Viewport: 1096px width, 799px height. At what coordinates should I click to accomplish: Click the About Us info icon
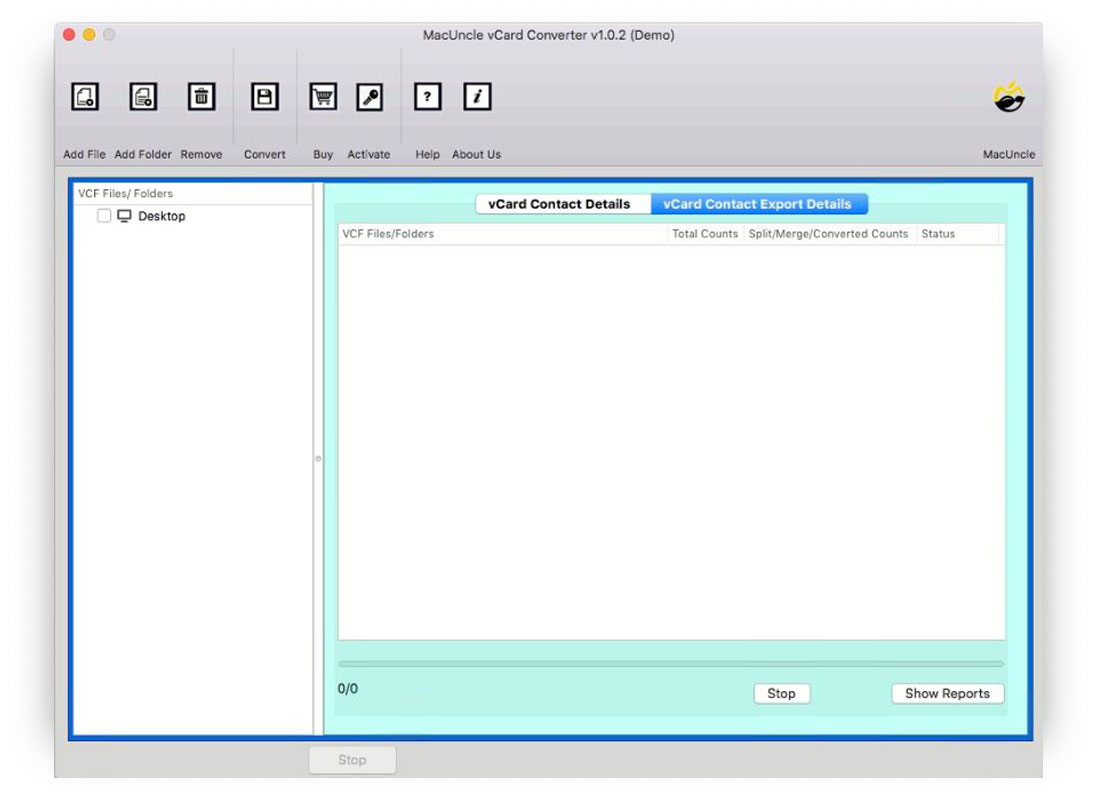[476, 96]
